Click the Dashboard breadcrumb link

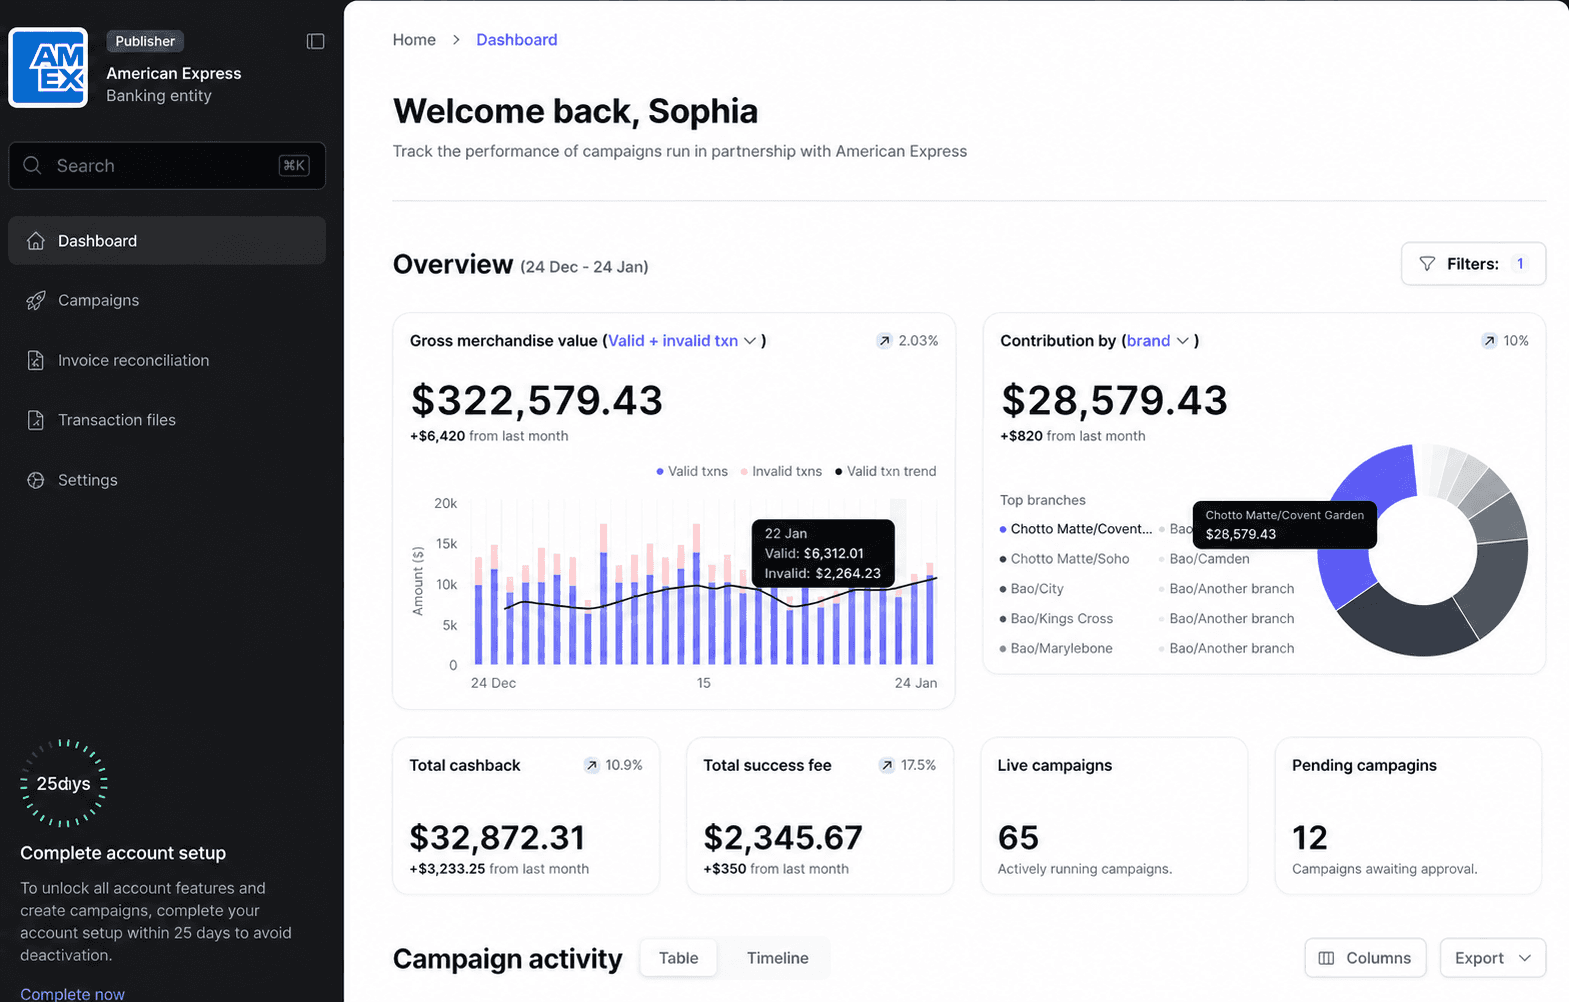click(x=517, y=40)
